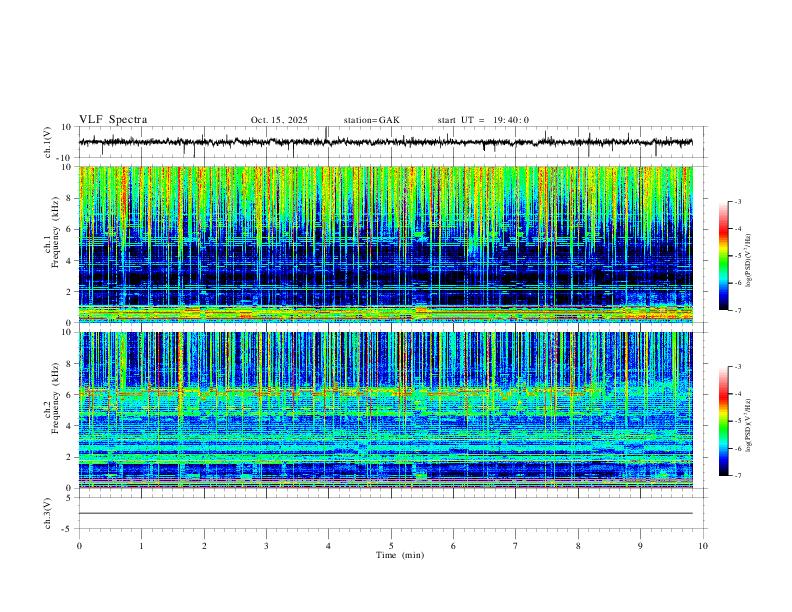792x612 pixels.
Task: Click the "ch.3(V)" axis label
Action: click(48, 514)
